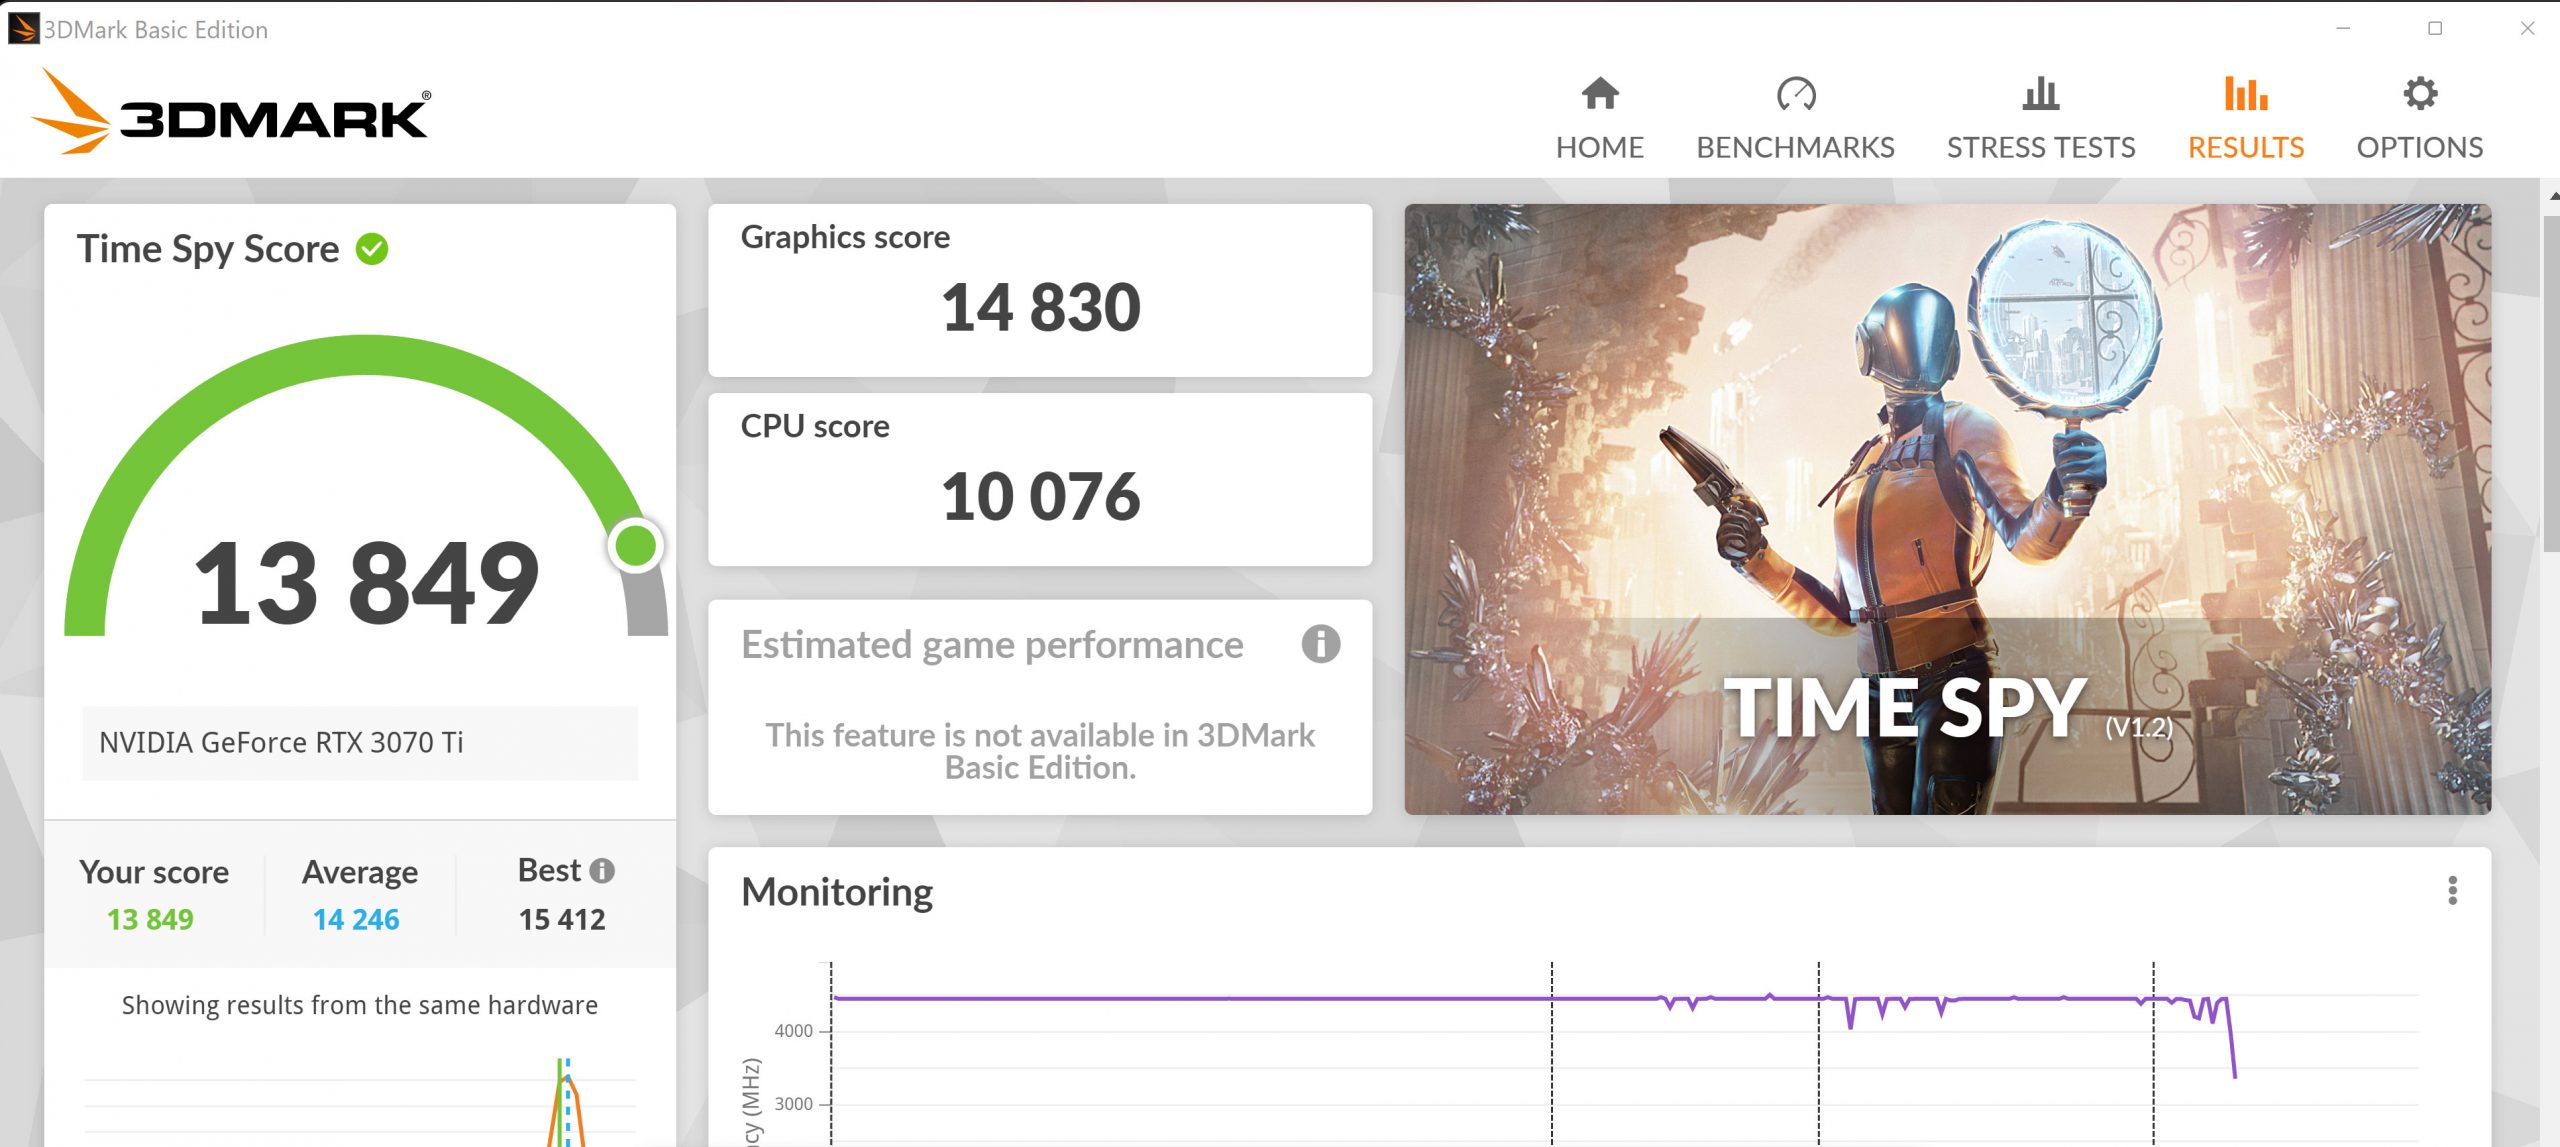Click the CPU score label
This screenshot has height=1147, width=2560.
[x=815, y=427]
